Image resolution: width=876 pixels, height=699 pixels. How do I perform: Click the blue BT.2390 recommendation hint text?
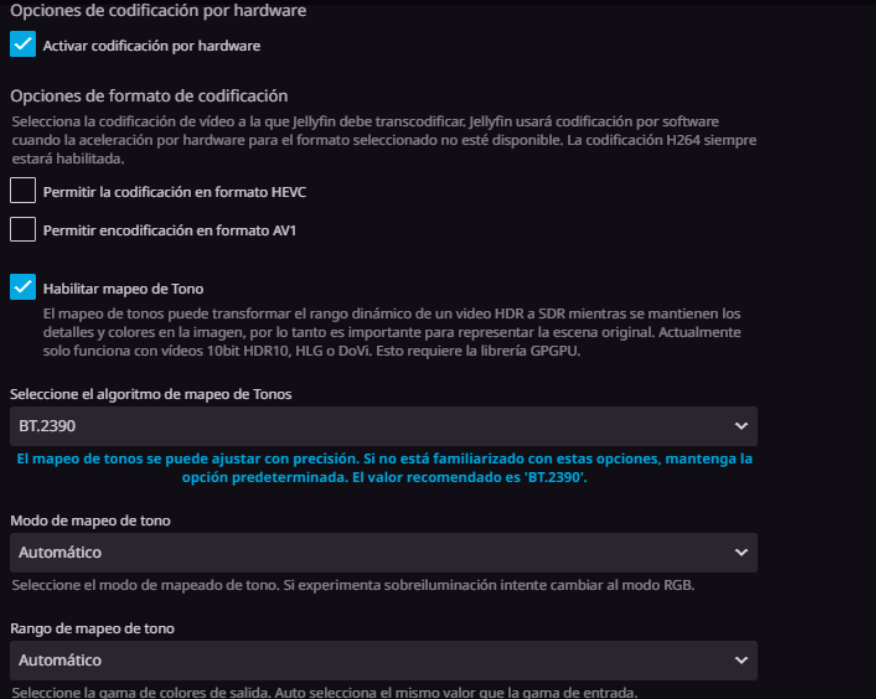click(x=384, y=468)
